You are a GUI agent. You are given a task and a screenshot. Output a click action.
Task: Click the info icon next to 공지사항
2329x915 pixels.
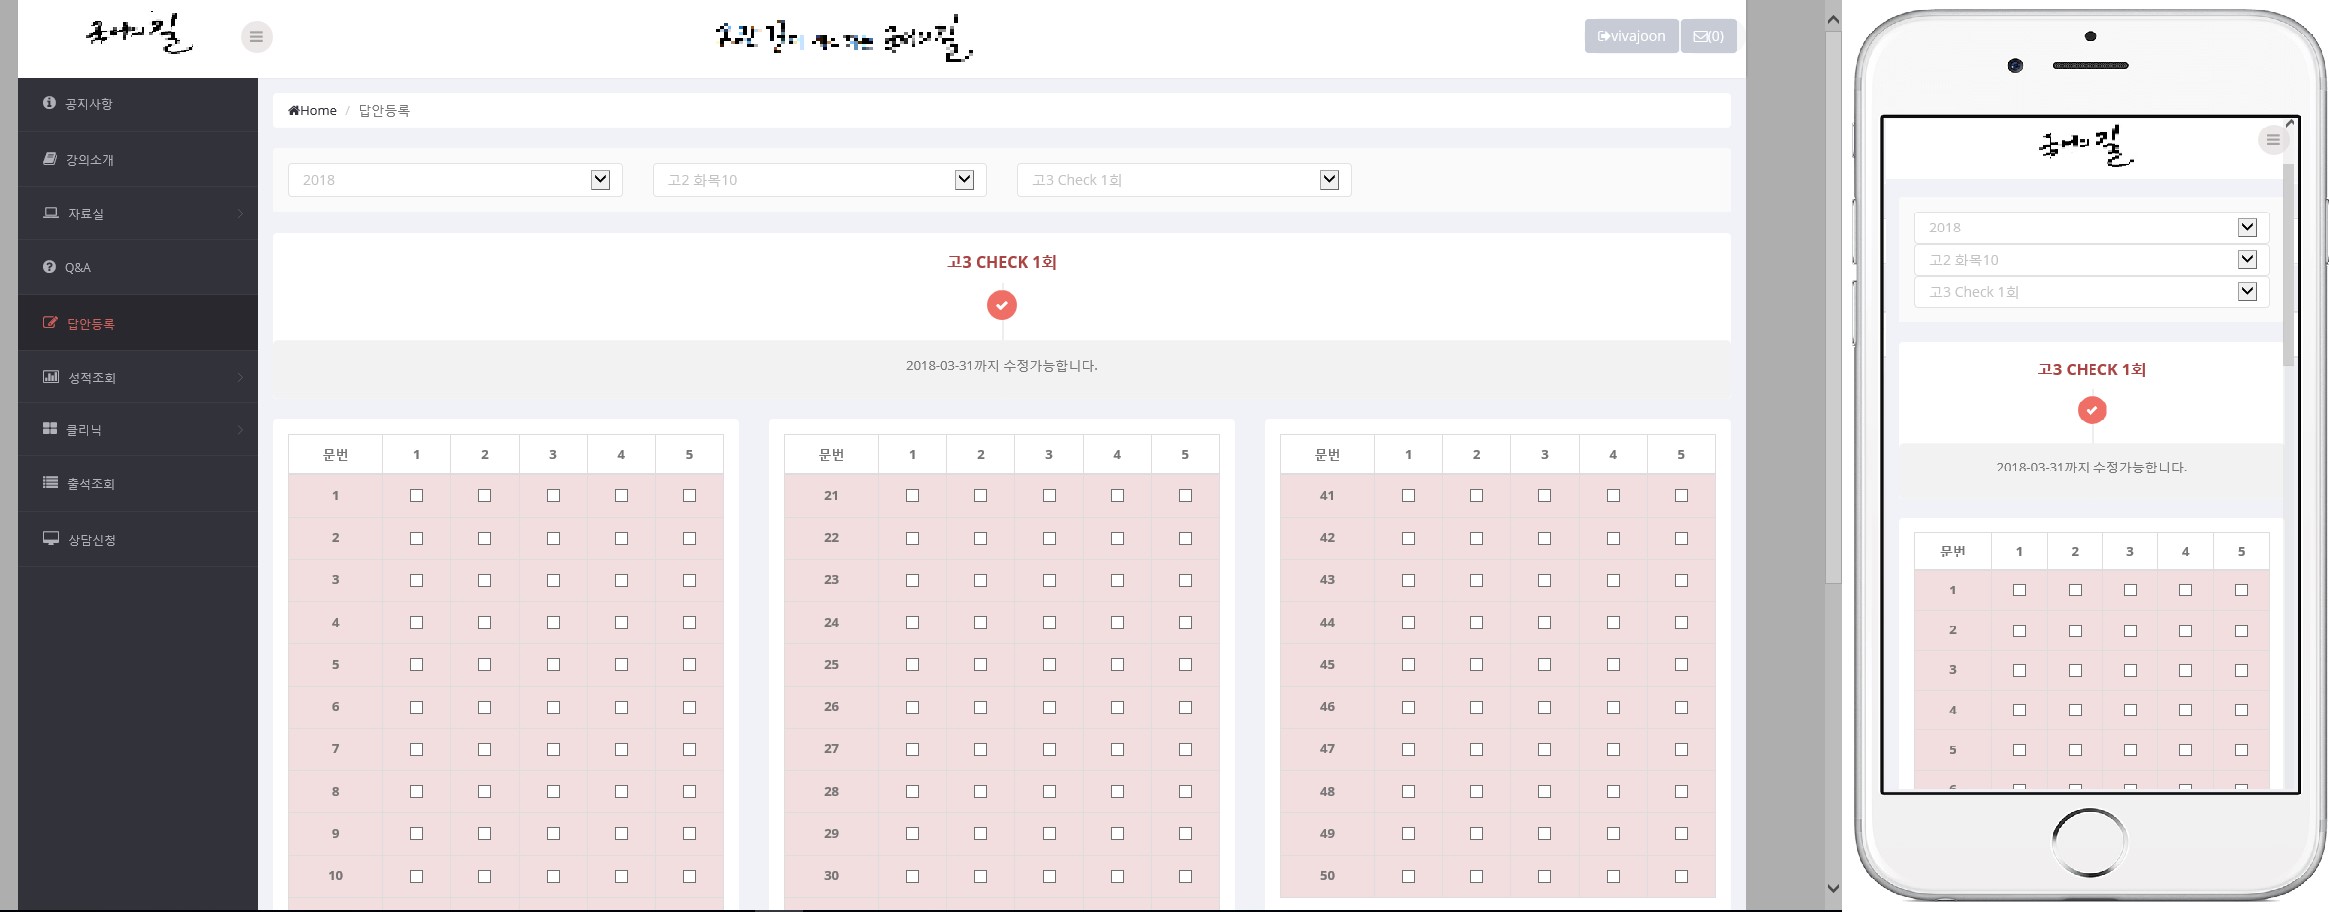[x=49, y=103]
